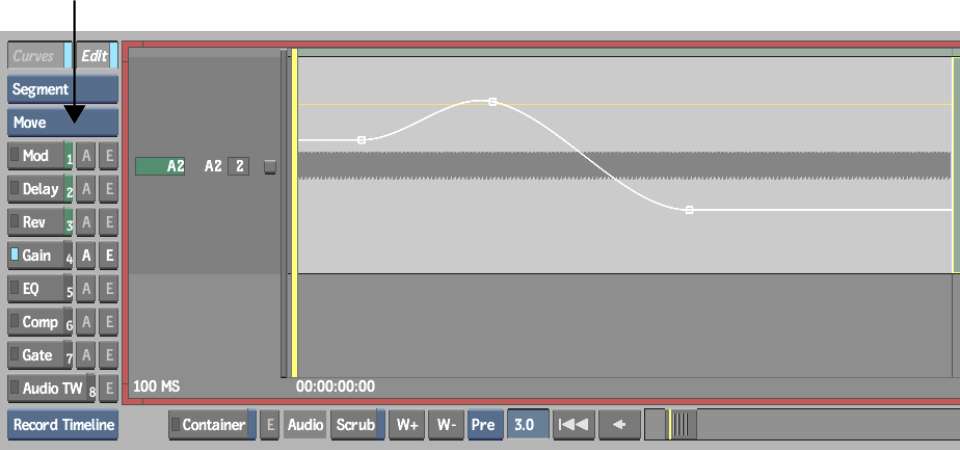Click the E button next to Container
The height and width of the screenshot is (450, 960).
point(269,424)
